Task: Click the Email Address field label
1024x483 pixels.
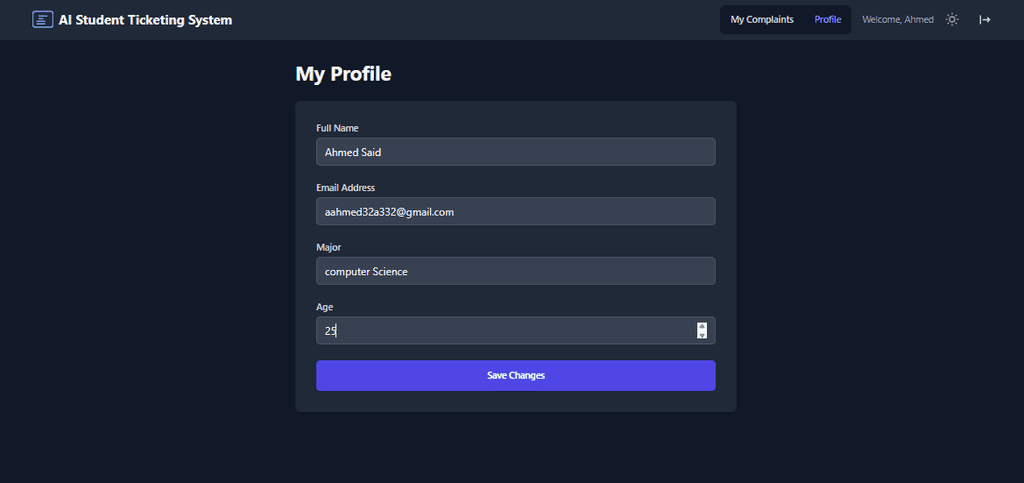Action: (x=345, y=188)
